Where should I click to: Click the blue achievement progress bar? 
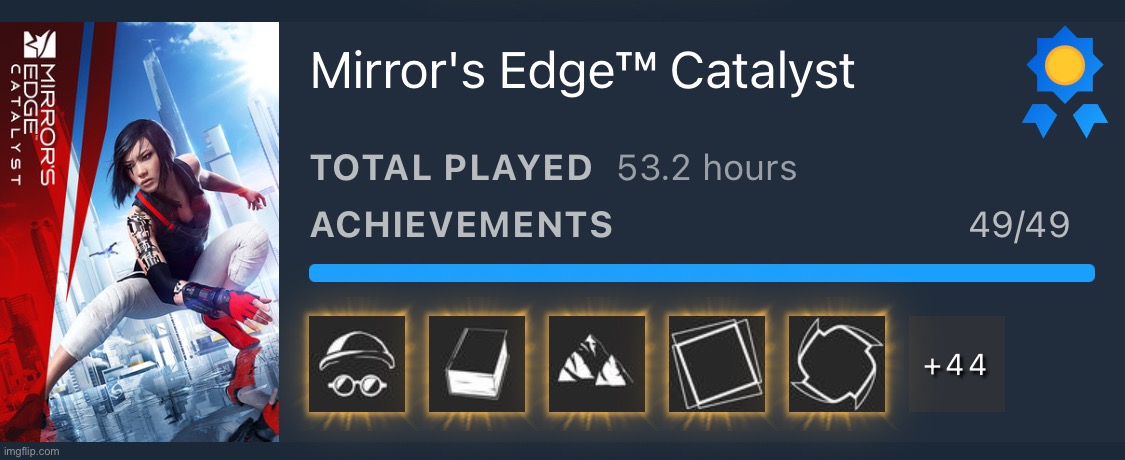(x=702, y=273)
